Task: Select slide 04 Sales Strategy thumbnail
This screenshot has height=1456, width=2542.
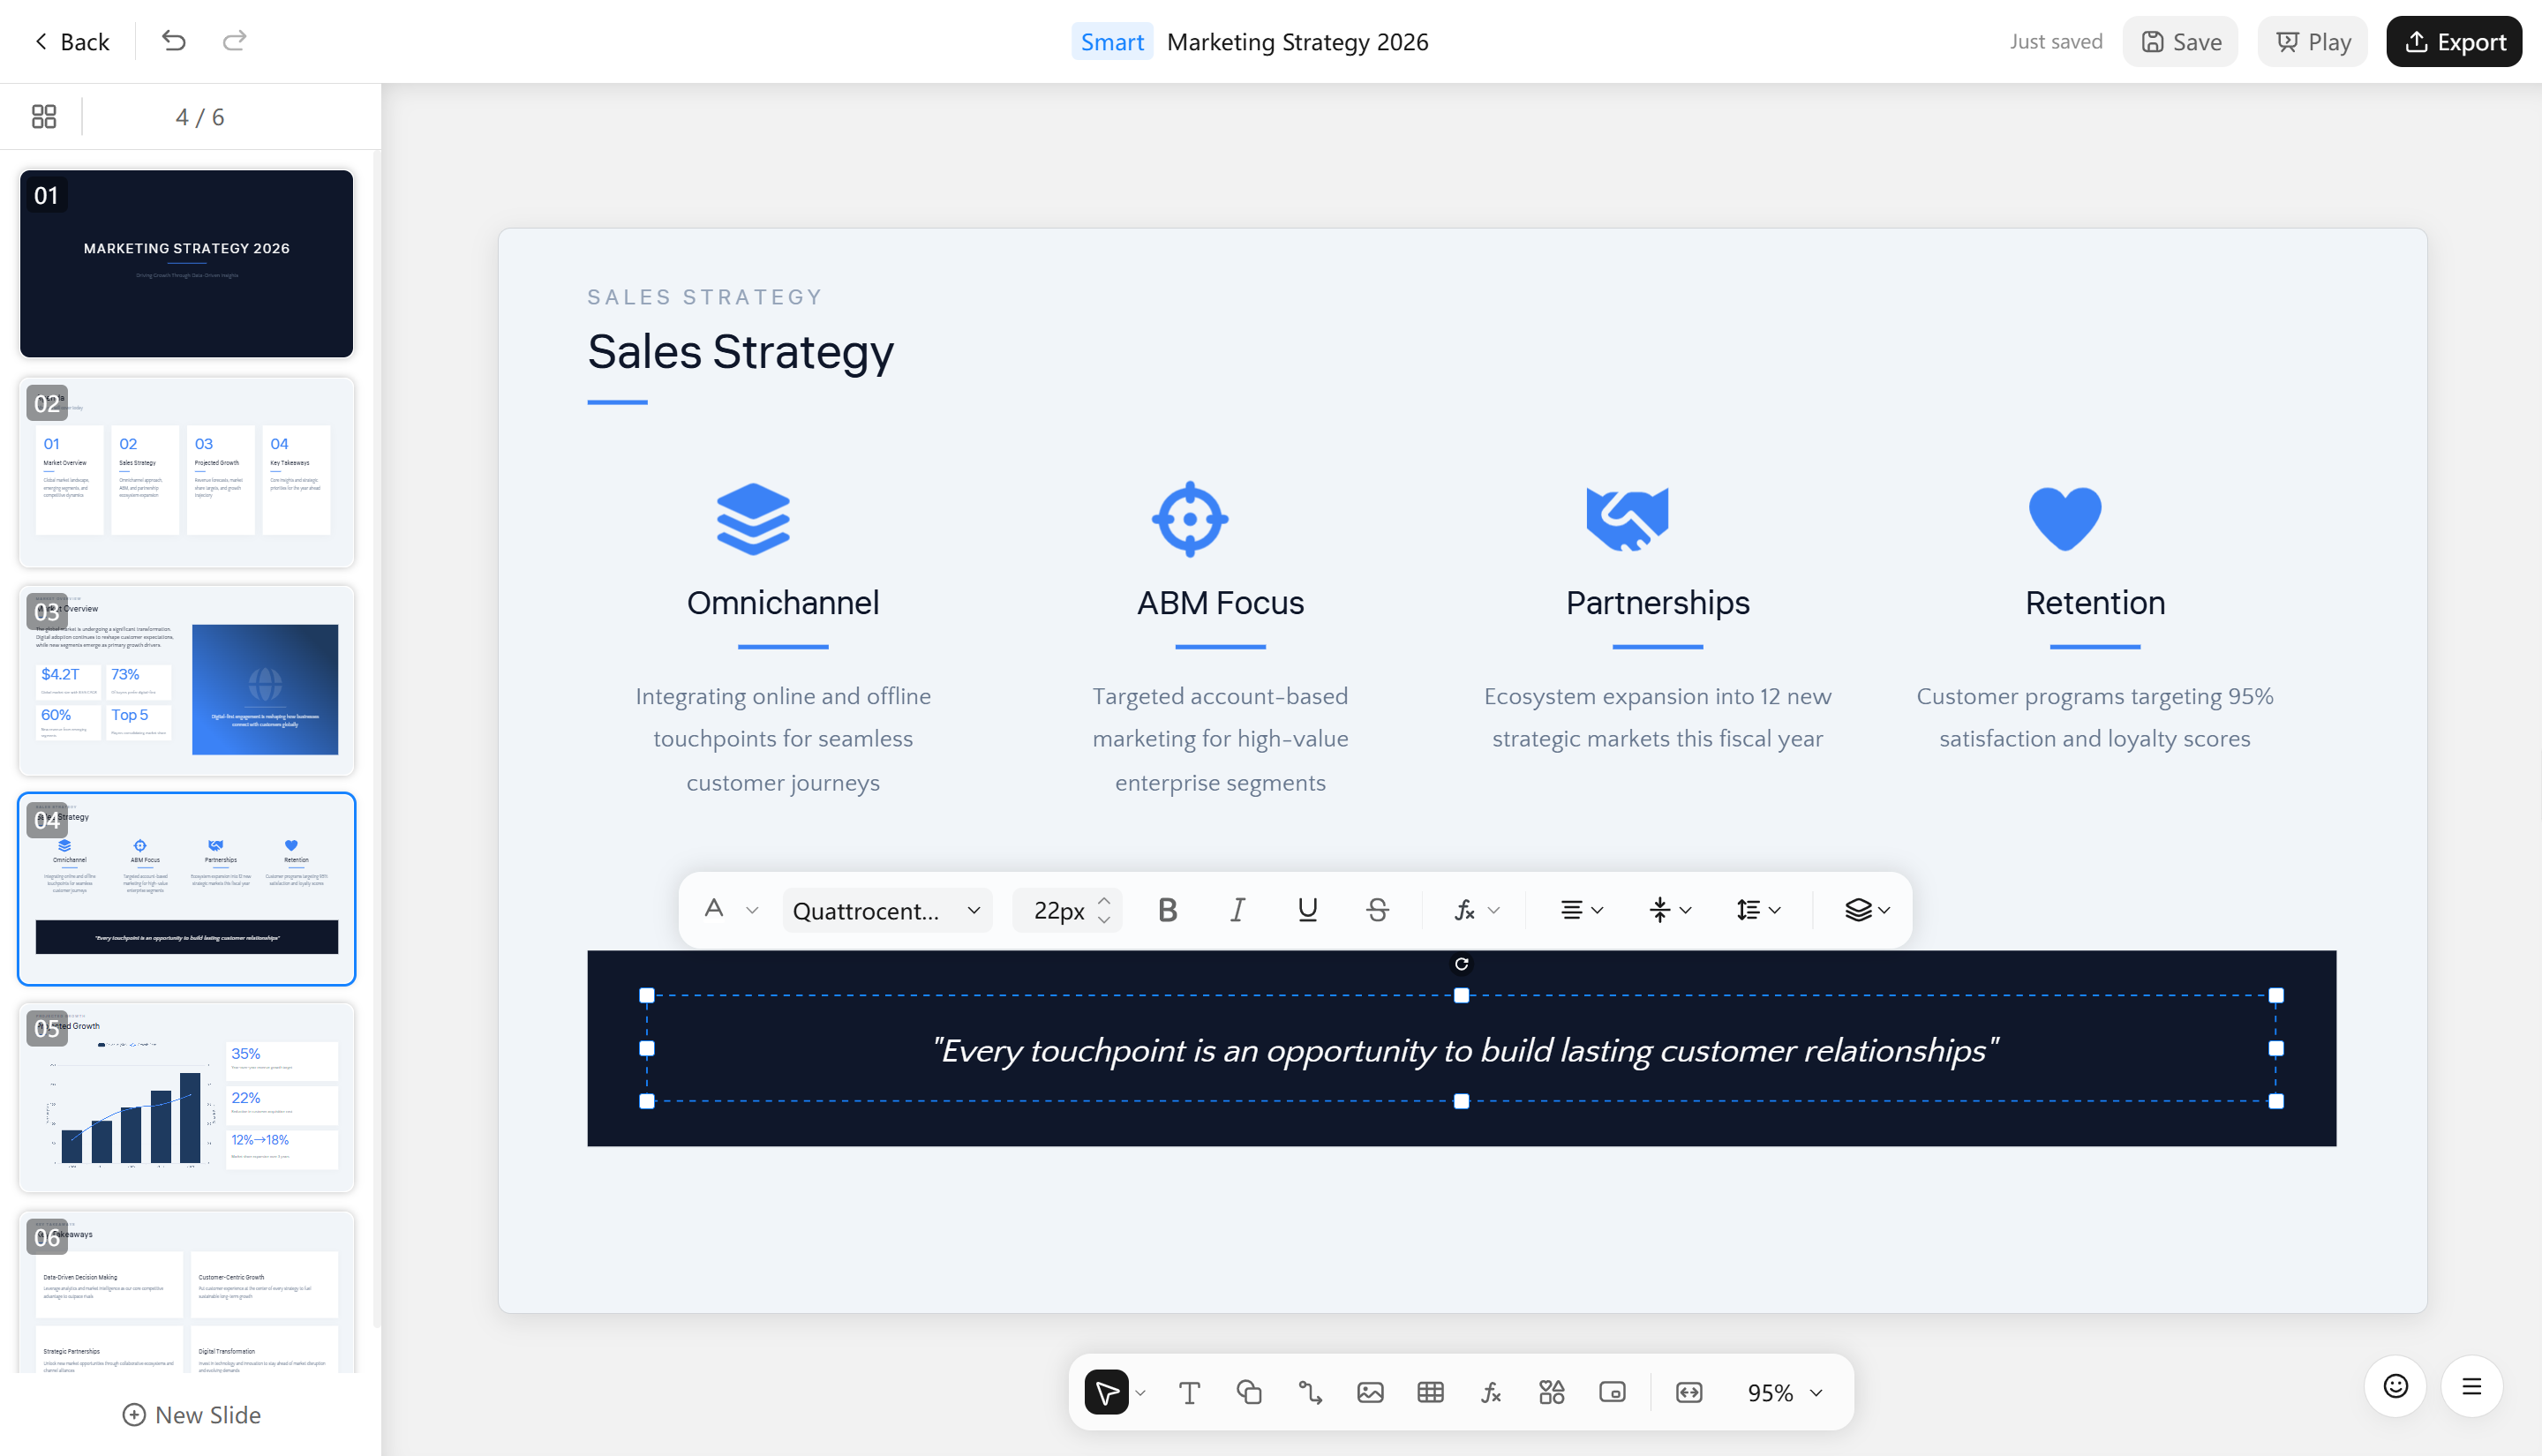Action: click(187, 889)
